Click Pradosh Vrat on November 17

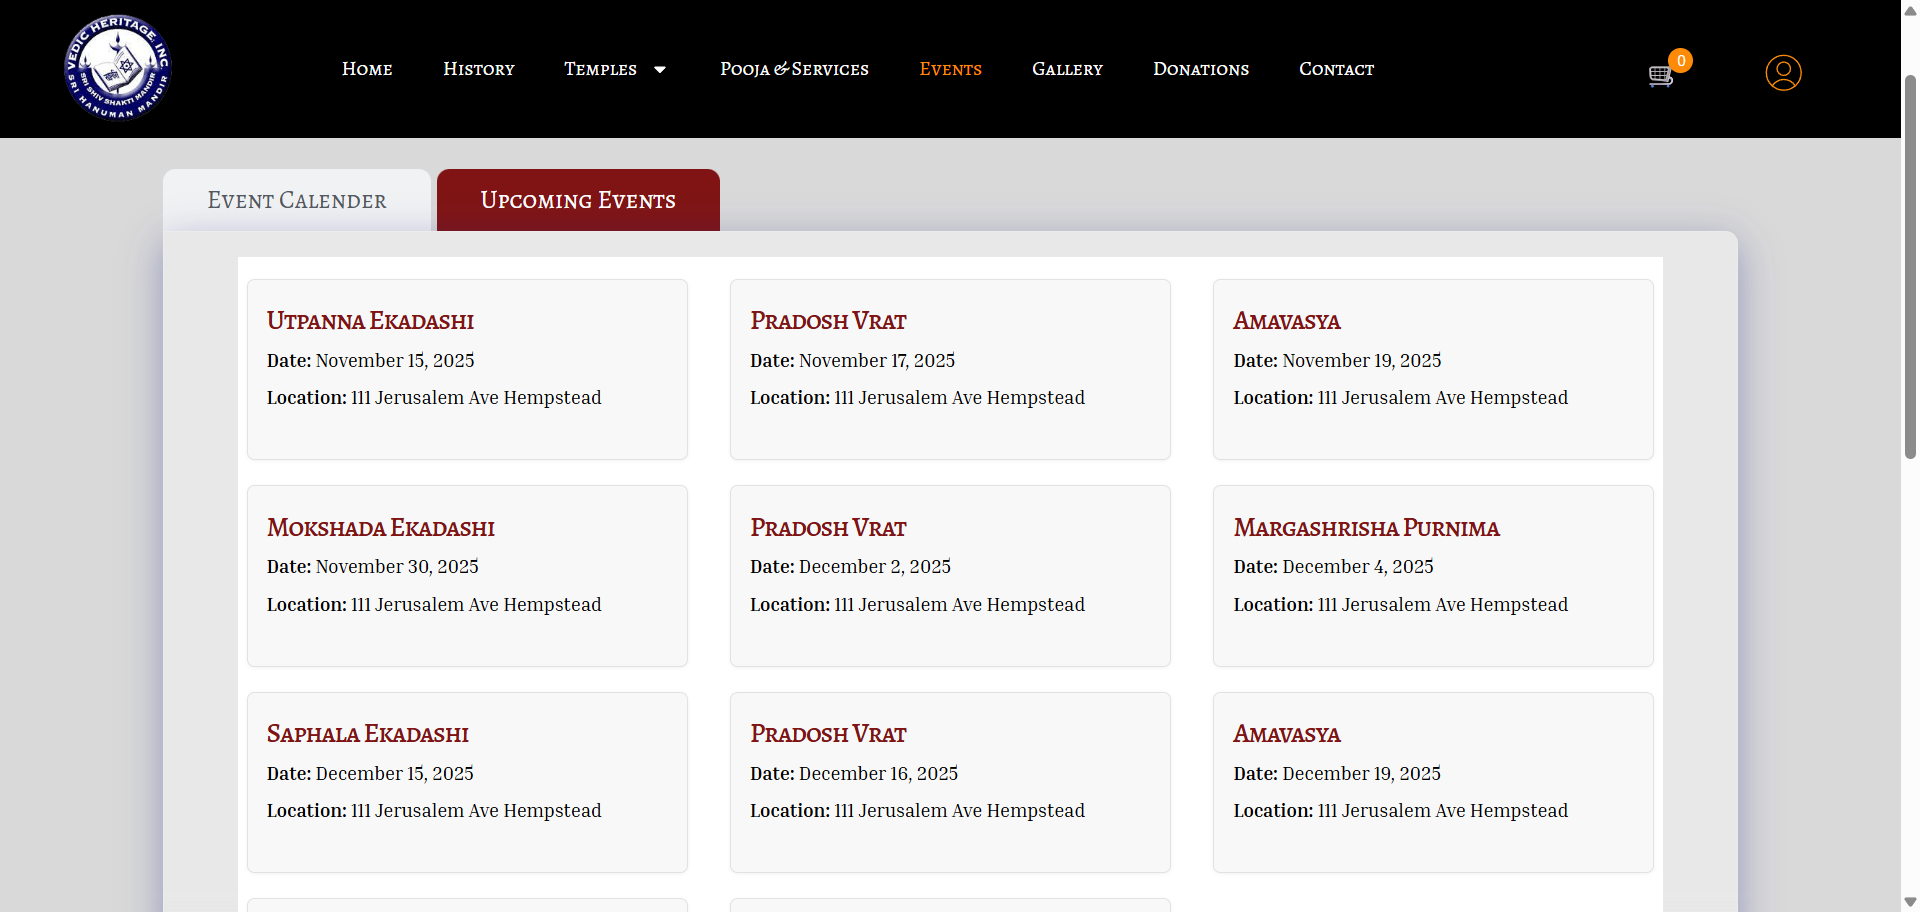pyautogui.click(x=828, y=321)
